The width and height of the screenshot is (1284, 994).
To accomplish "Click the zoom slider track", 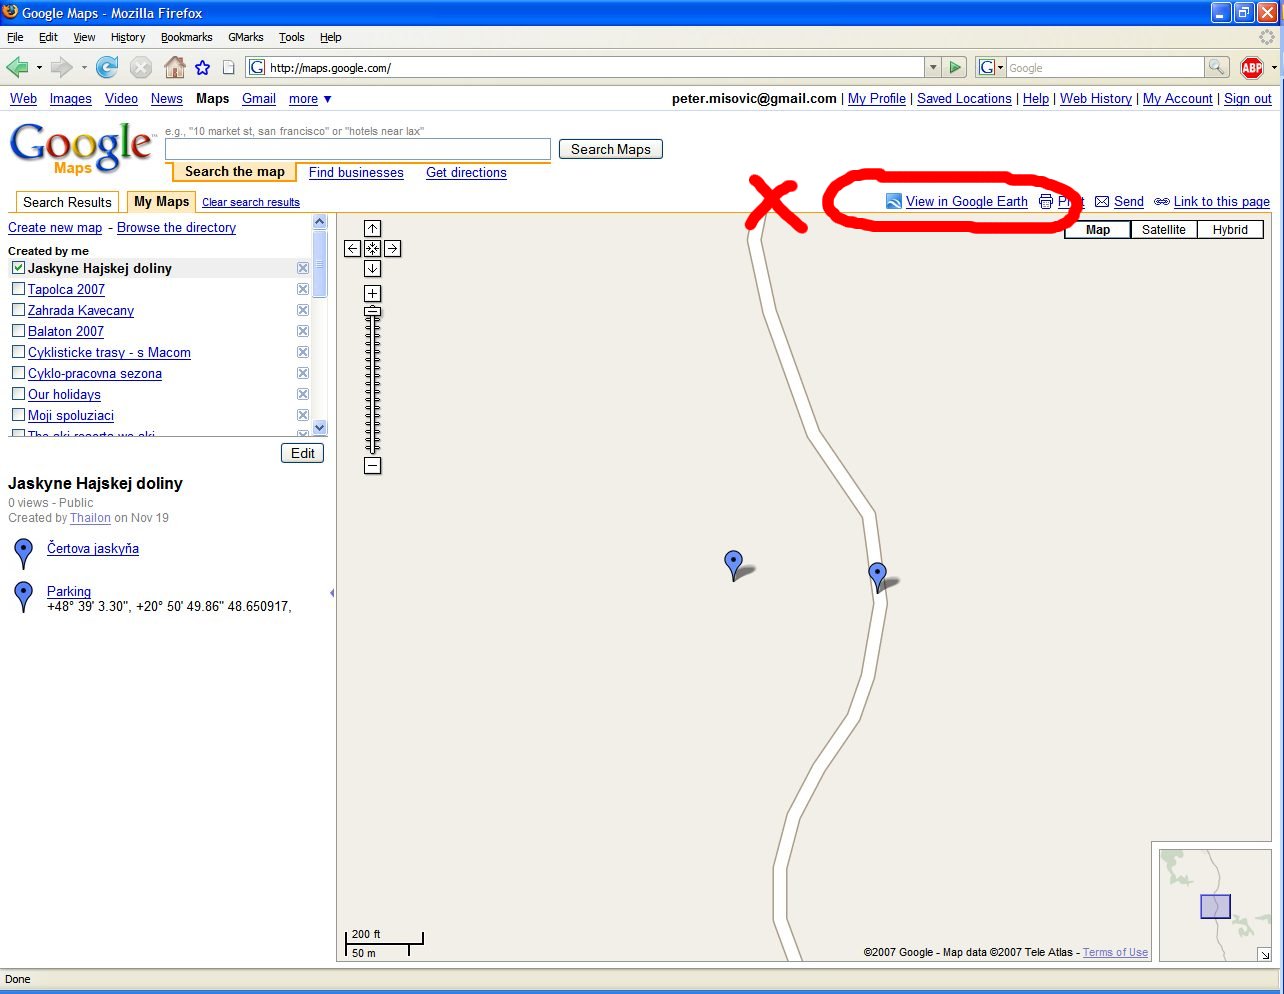I will tap(372, 385).
